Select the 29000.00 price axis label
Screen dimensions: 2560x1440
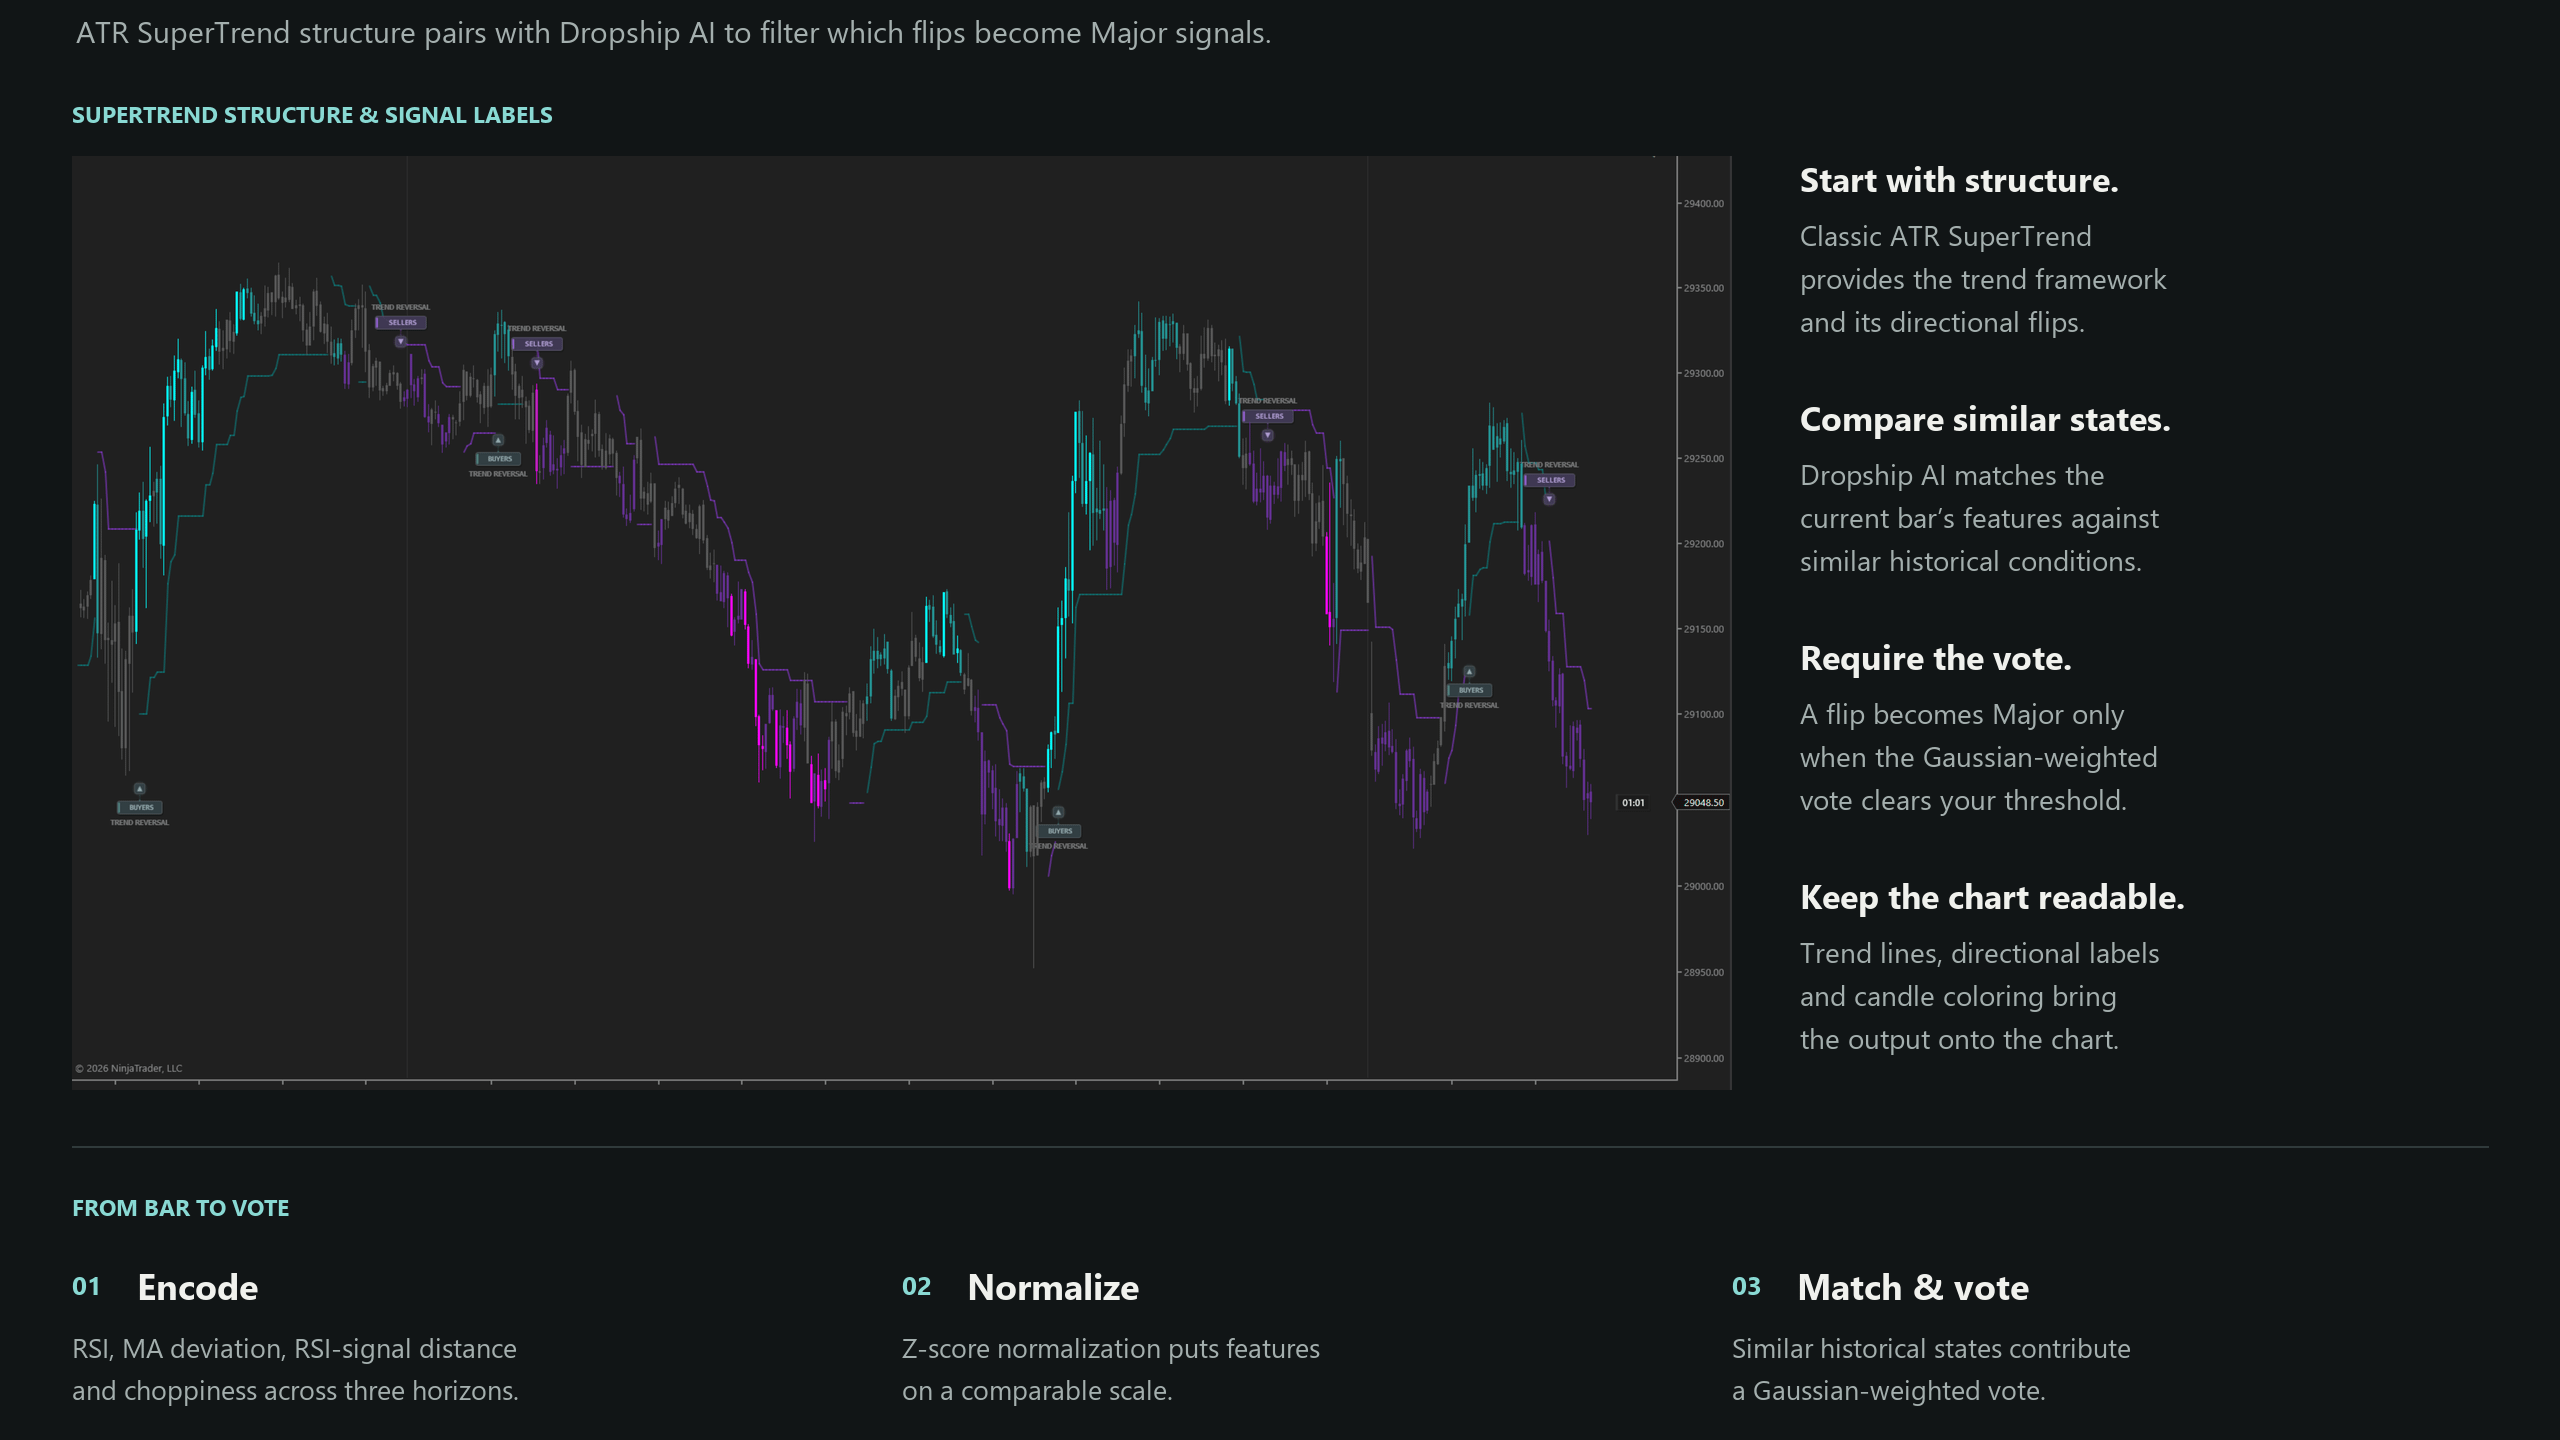click(x=1703, y=886)
